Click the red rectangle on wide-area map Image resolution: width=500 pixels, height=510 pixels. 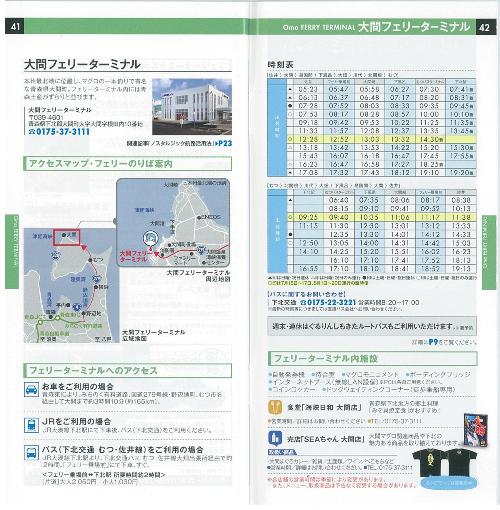tap(67, 237)
